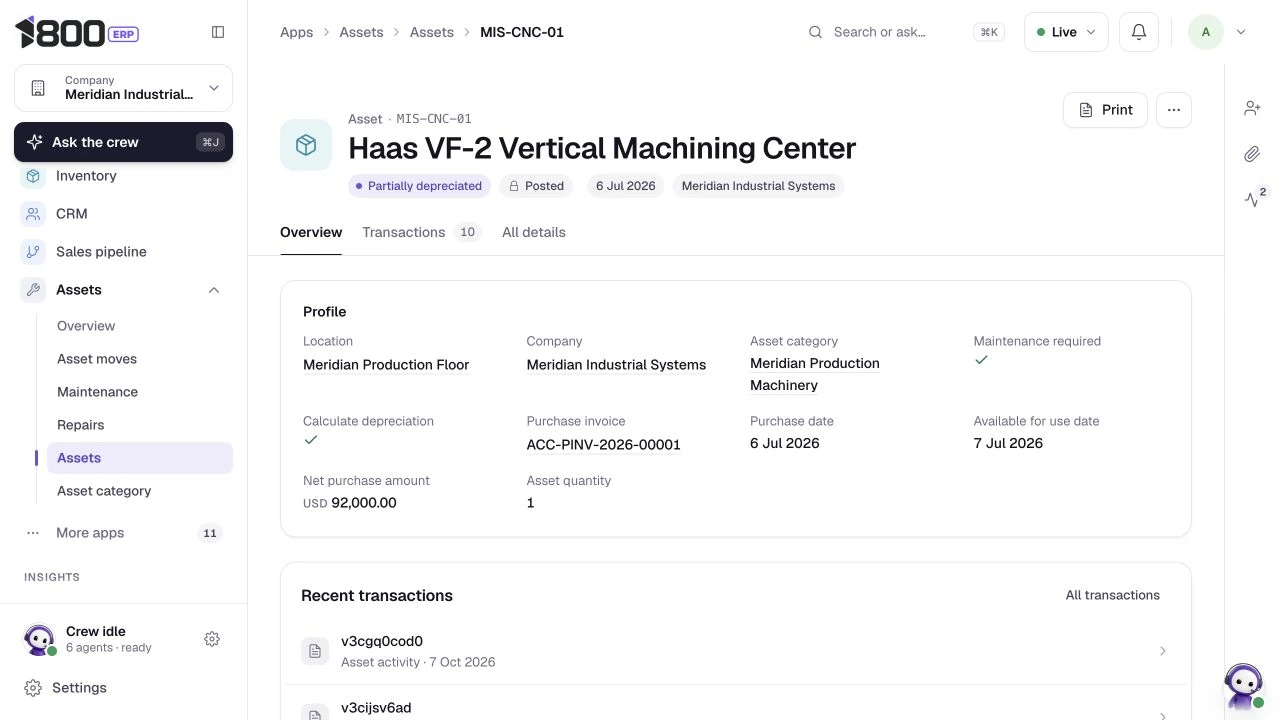The width and height of the screenshot is (1280, 720).
Task: Collapse the sidebar with the panel icon
Action: coord(218,32)
